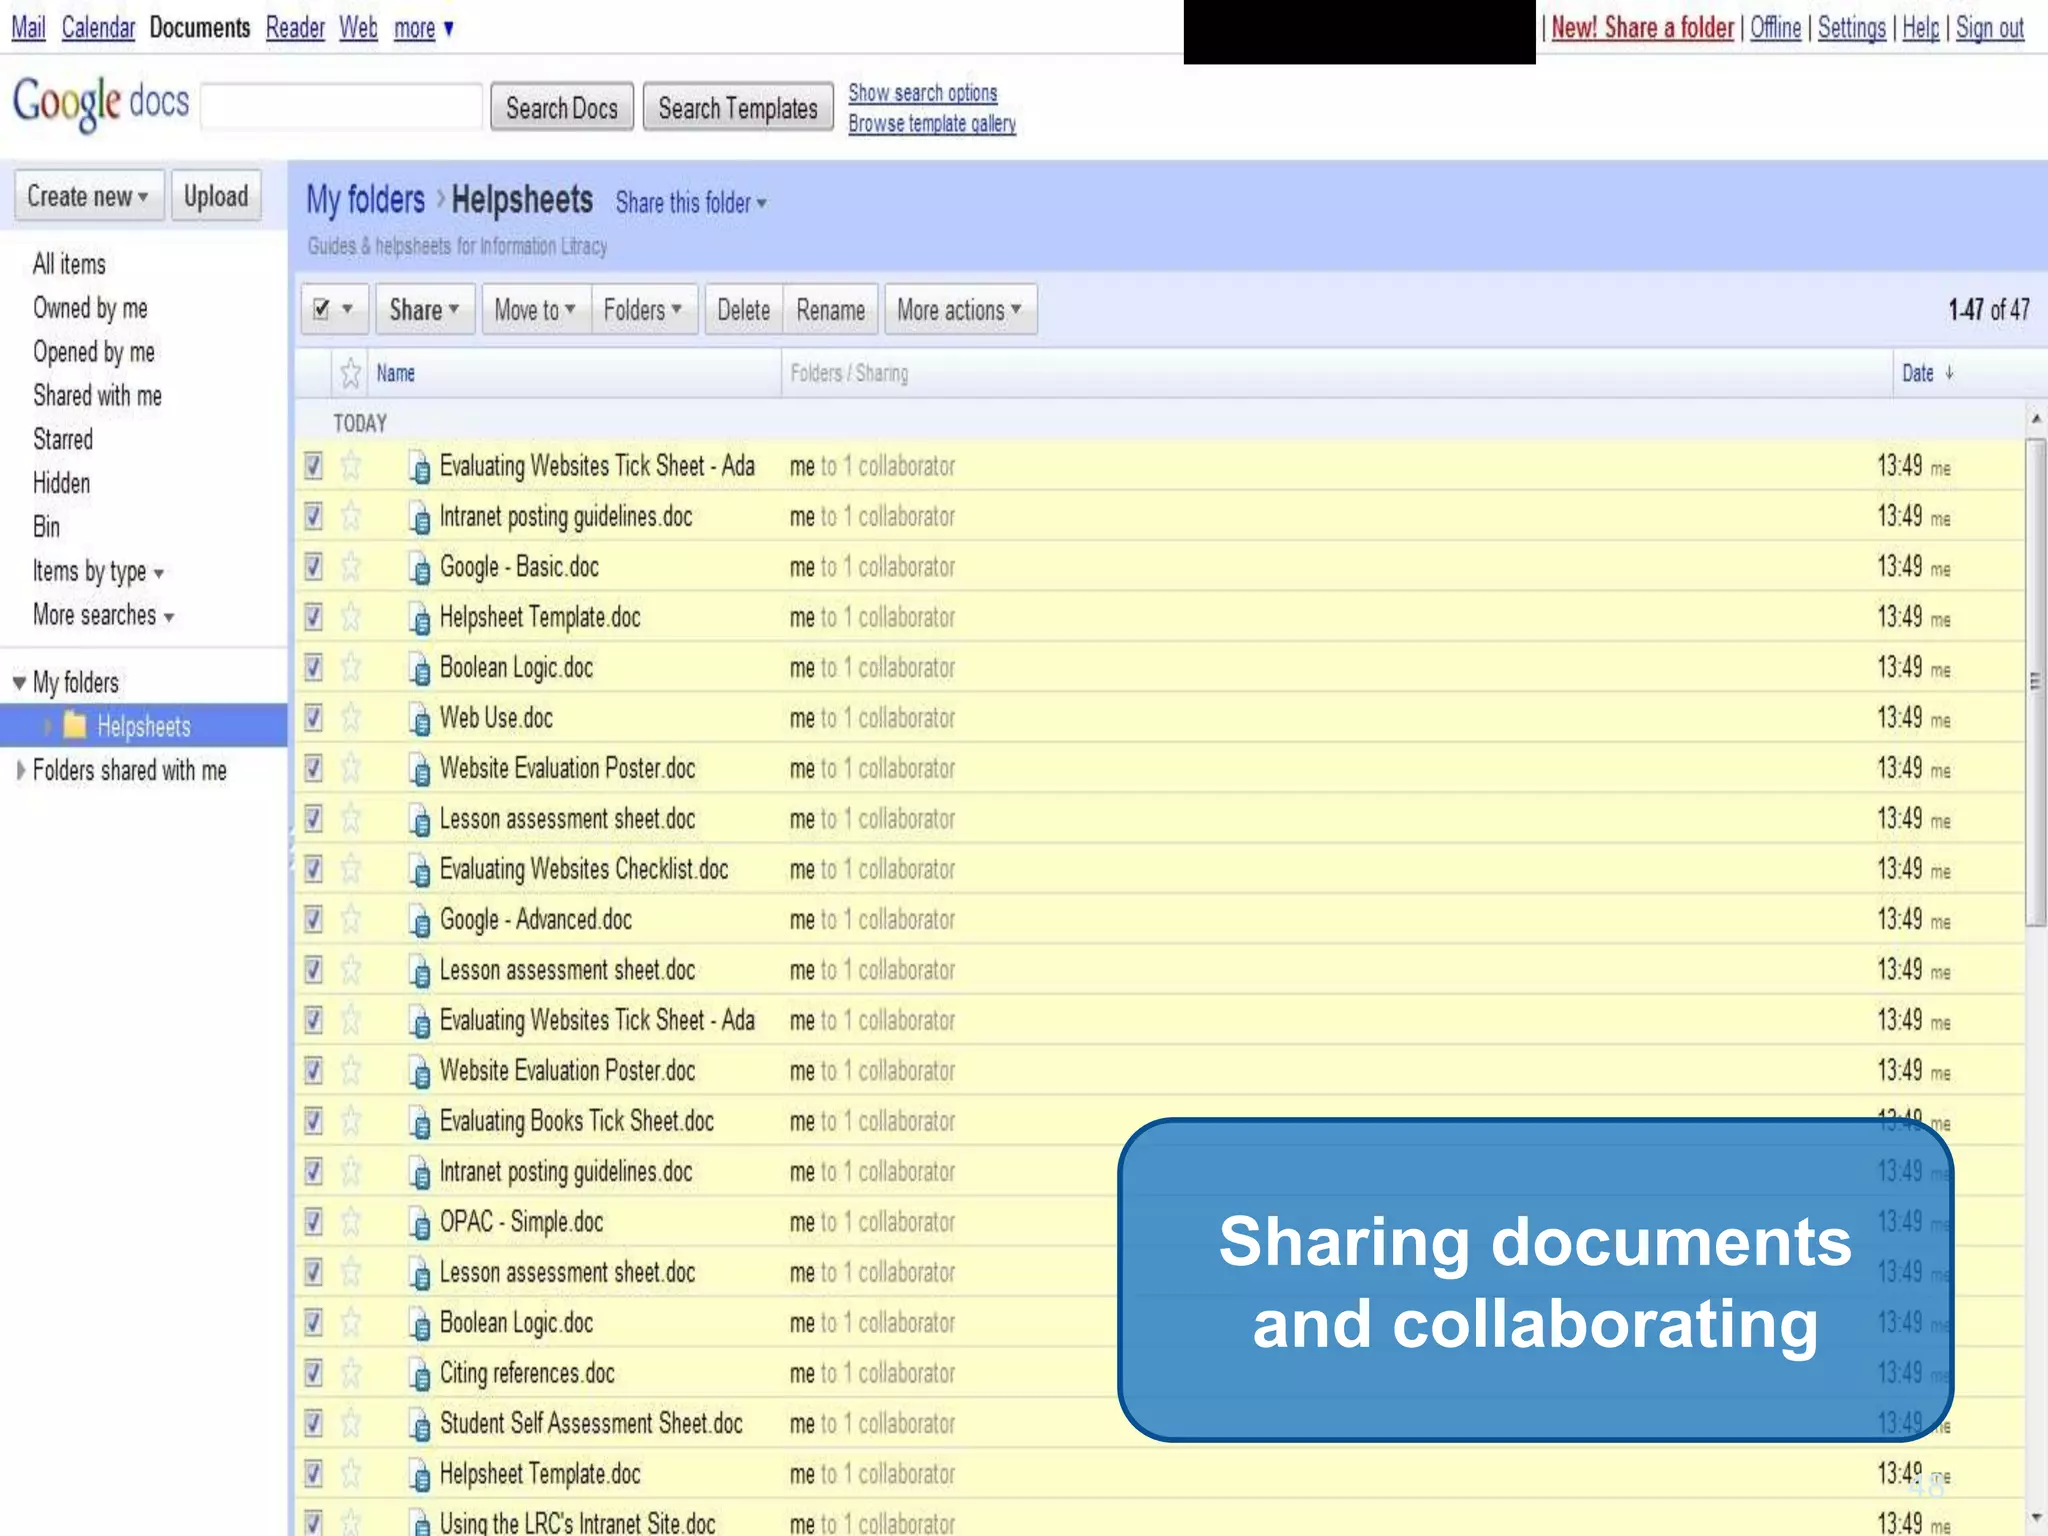This screenshot has height=1536, width=2048.
Task: Click the Rename button
Action: tap(830, 310)
